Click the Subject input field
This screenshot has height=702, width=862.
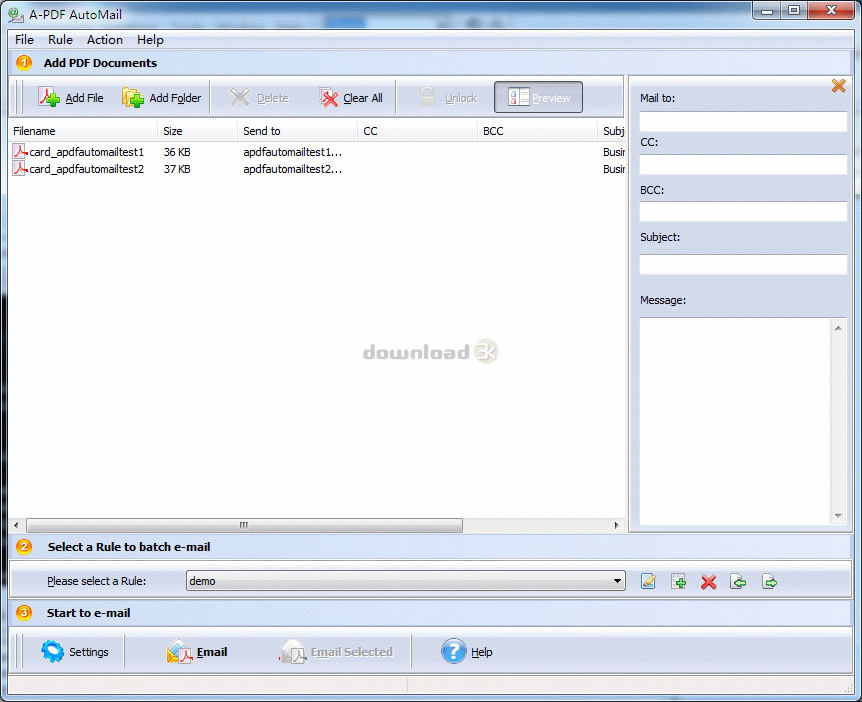743,264
